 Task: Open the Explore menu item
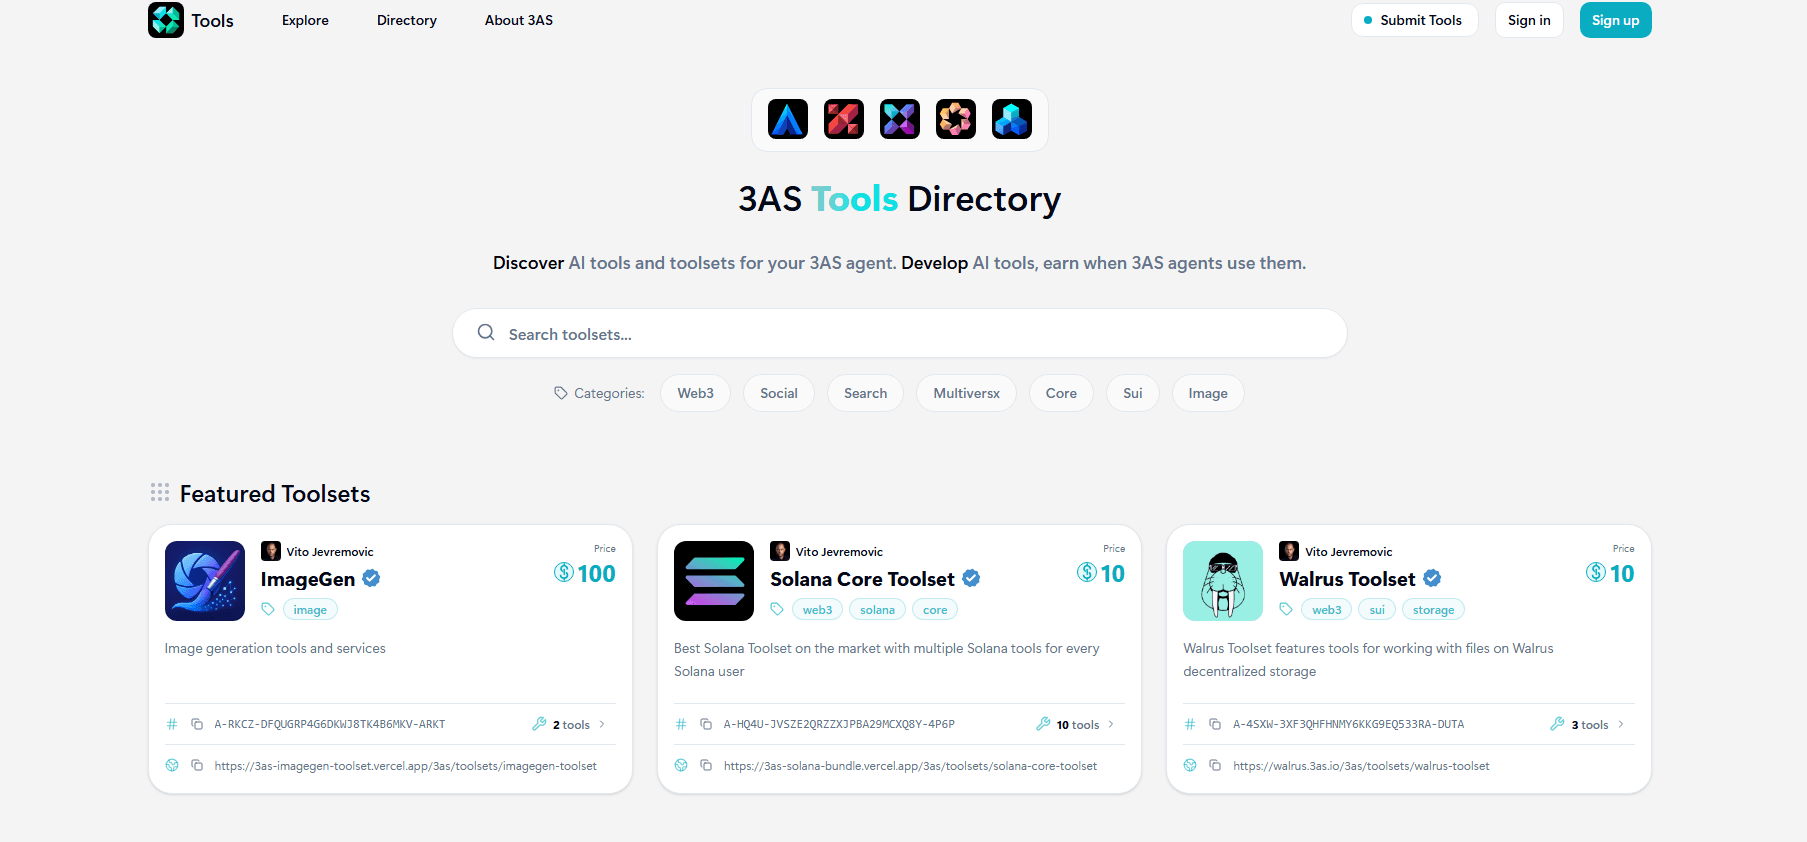coord(305,20)
